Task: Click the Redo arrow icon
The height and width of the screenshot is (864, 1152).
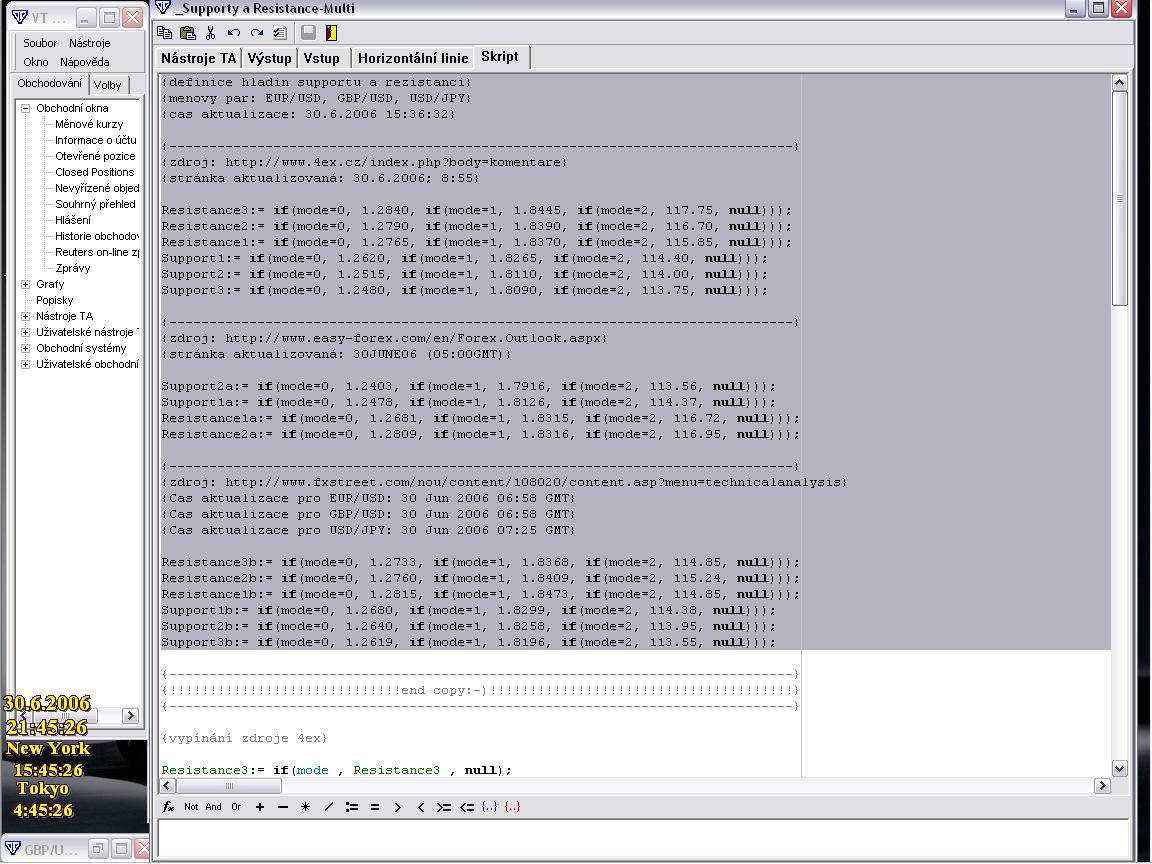Action: 257,33
